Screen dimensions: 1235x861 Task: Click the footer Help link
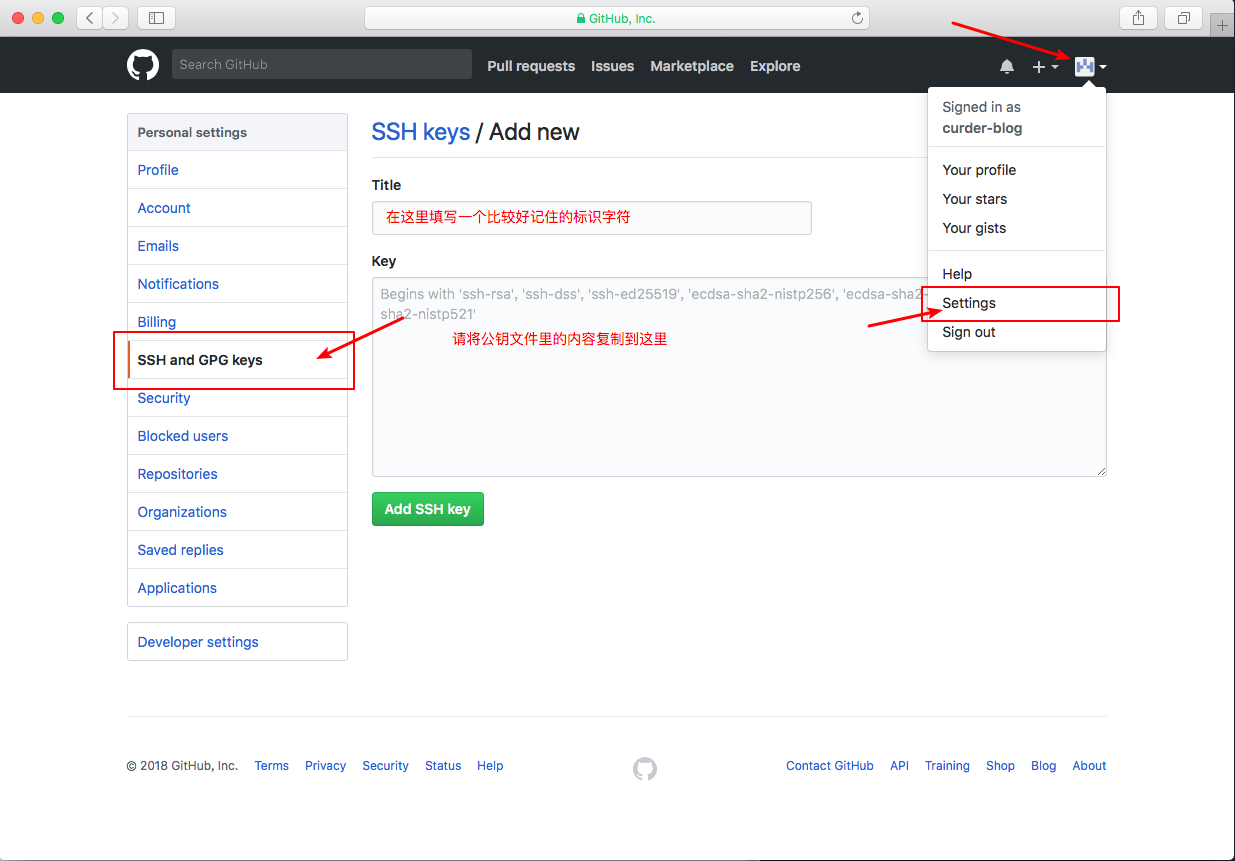click(x=490, y=766)
